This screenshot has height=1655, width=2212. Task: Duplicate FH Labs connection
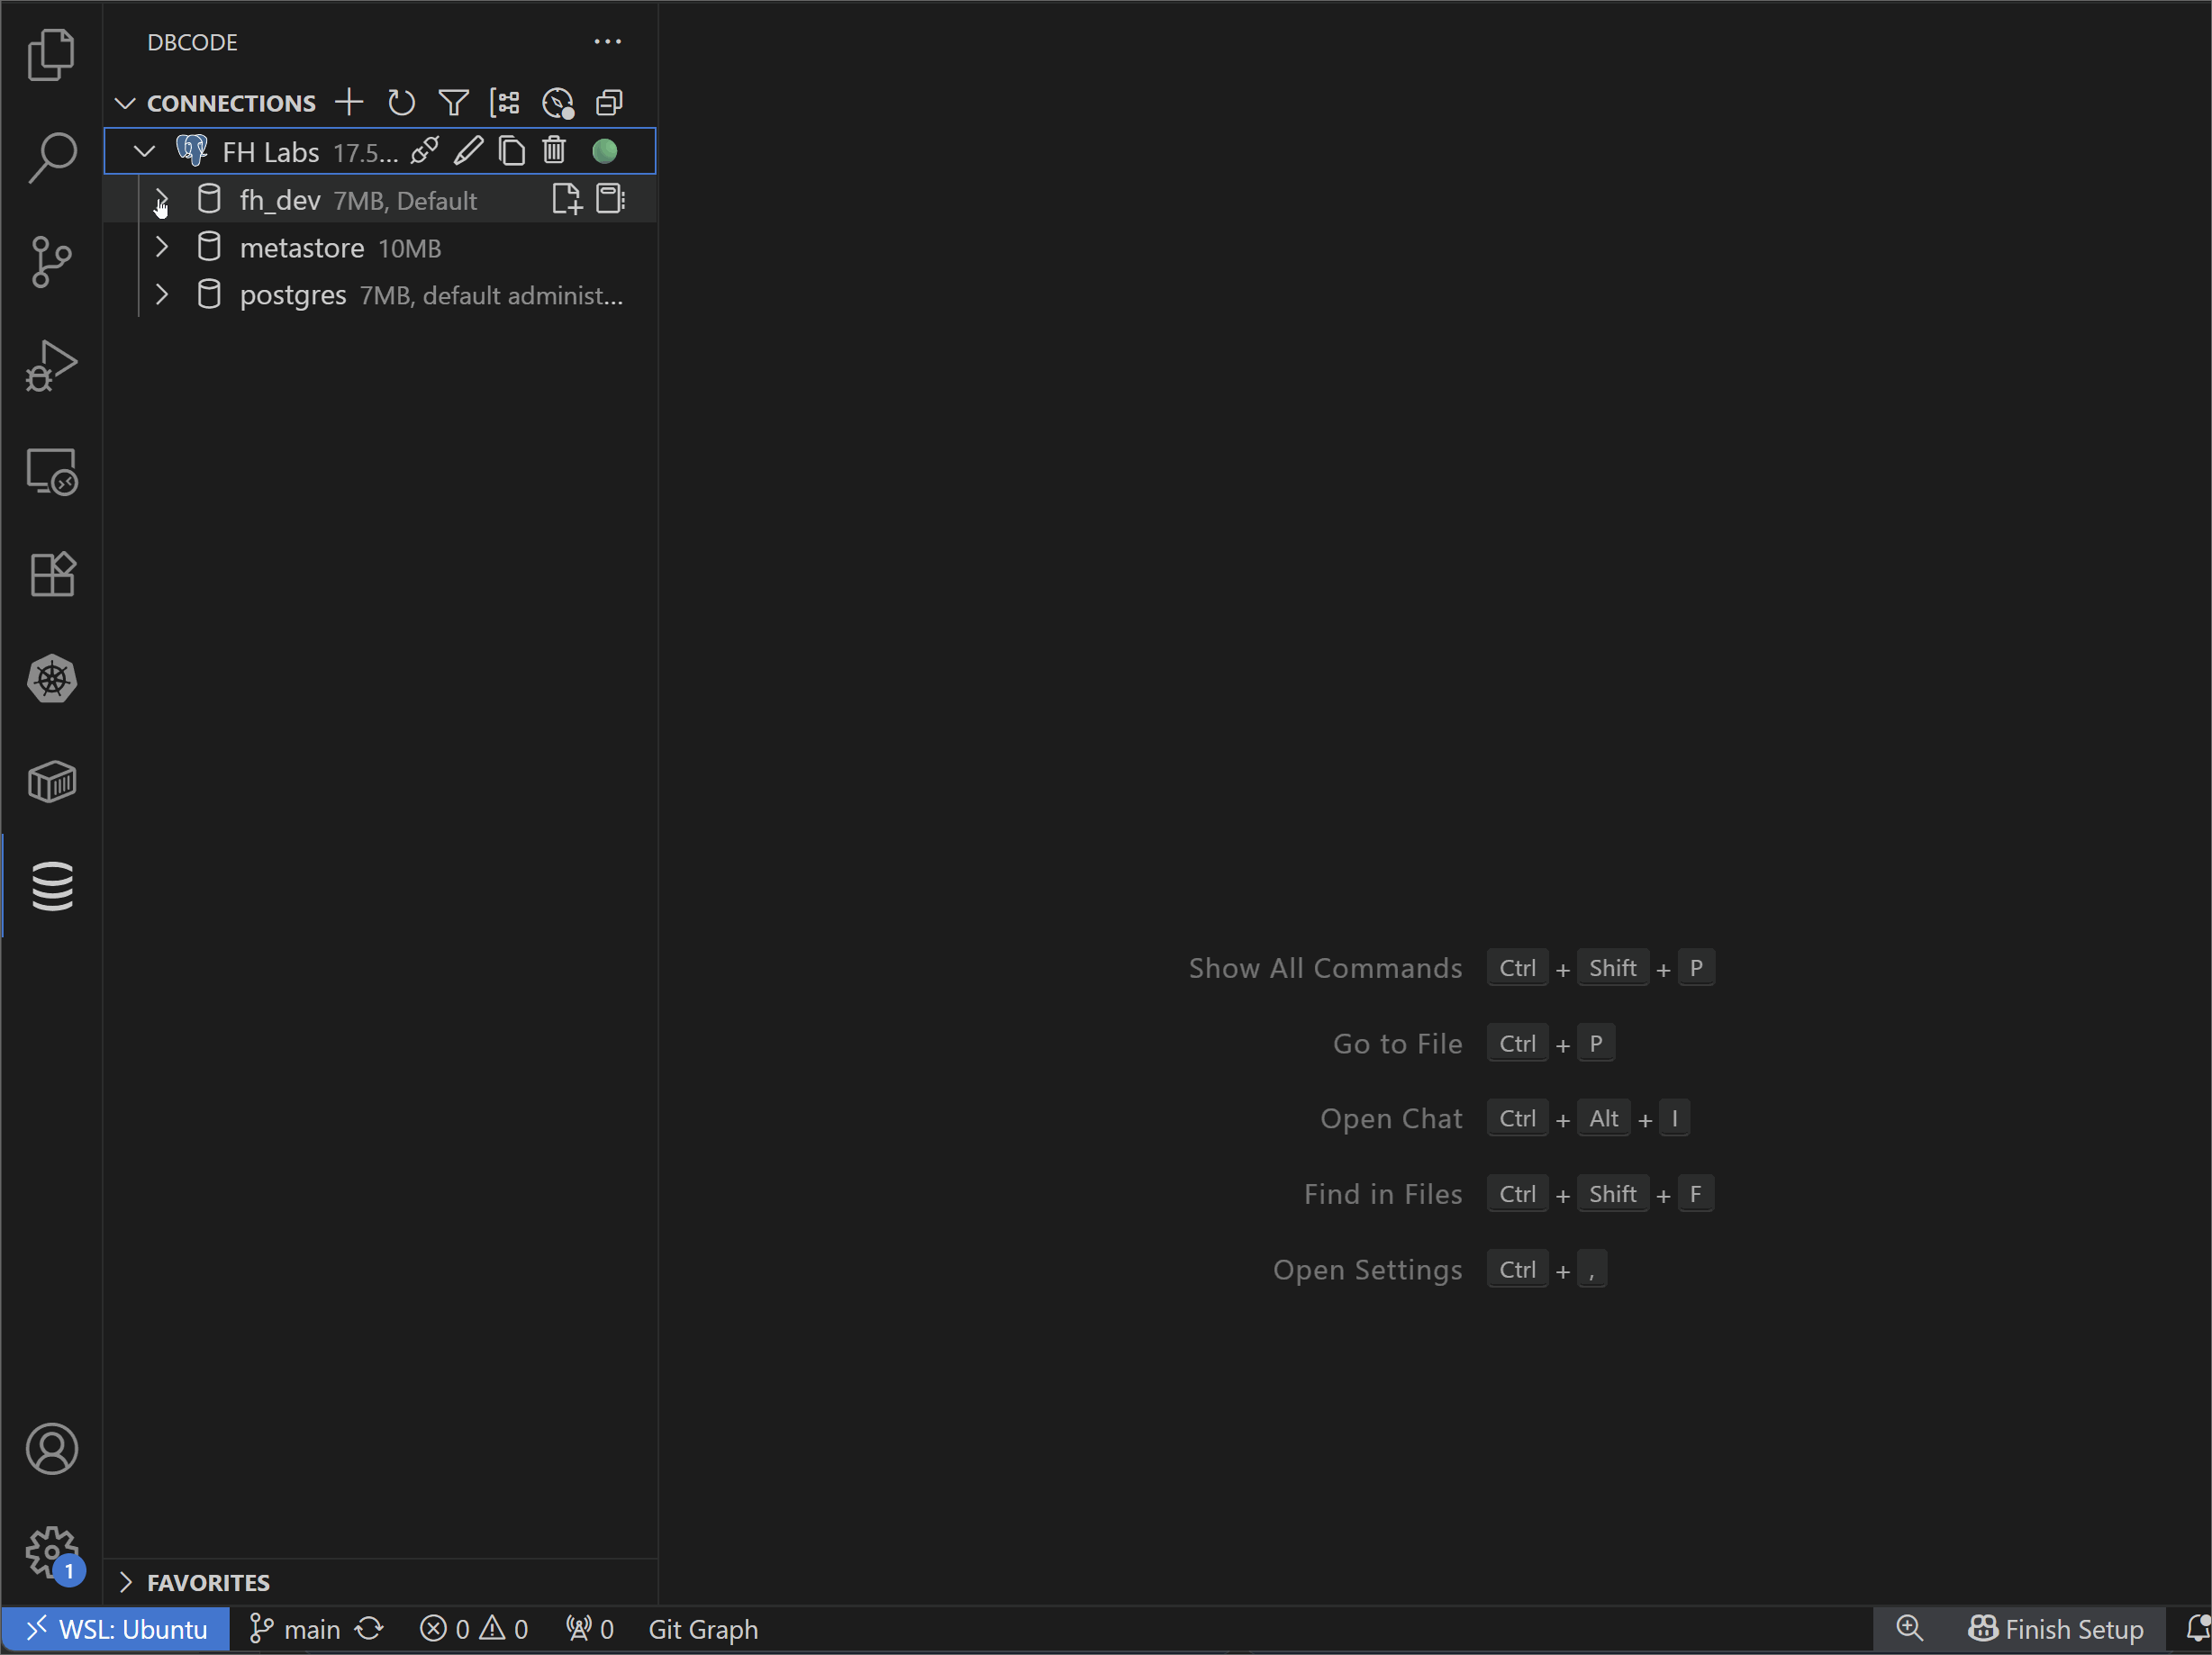511,151
